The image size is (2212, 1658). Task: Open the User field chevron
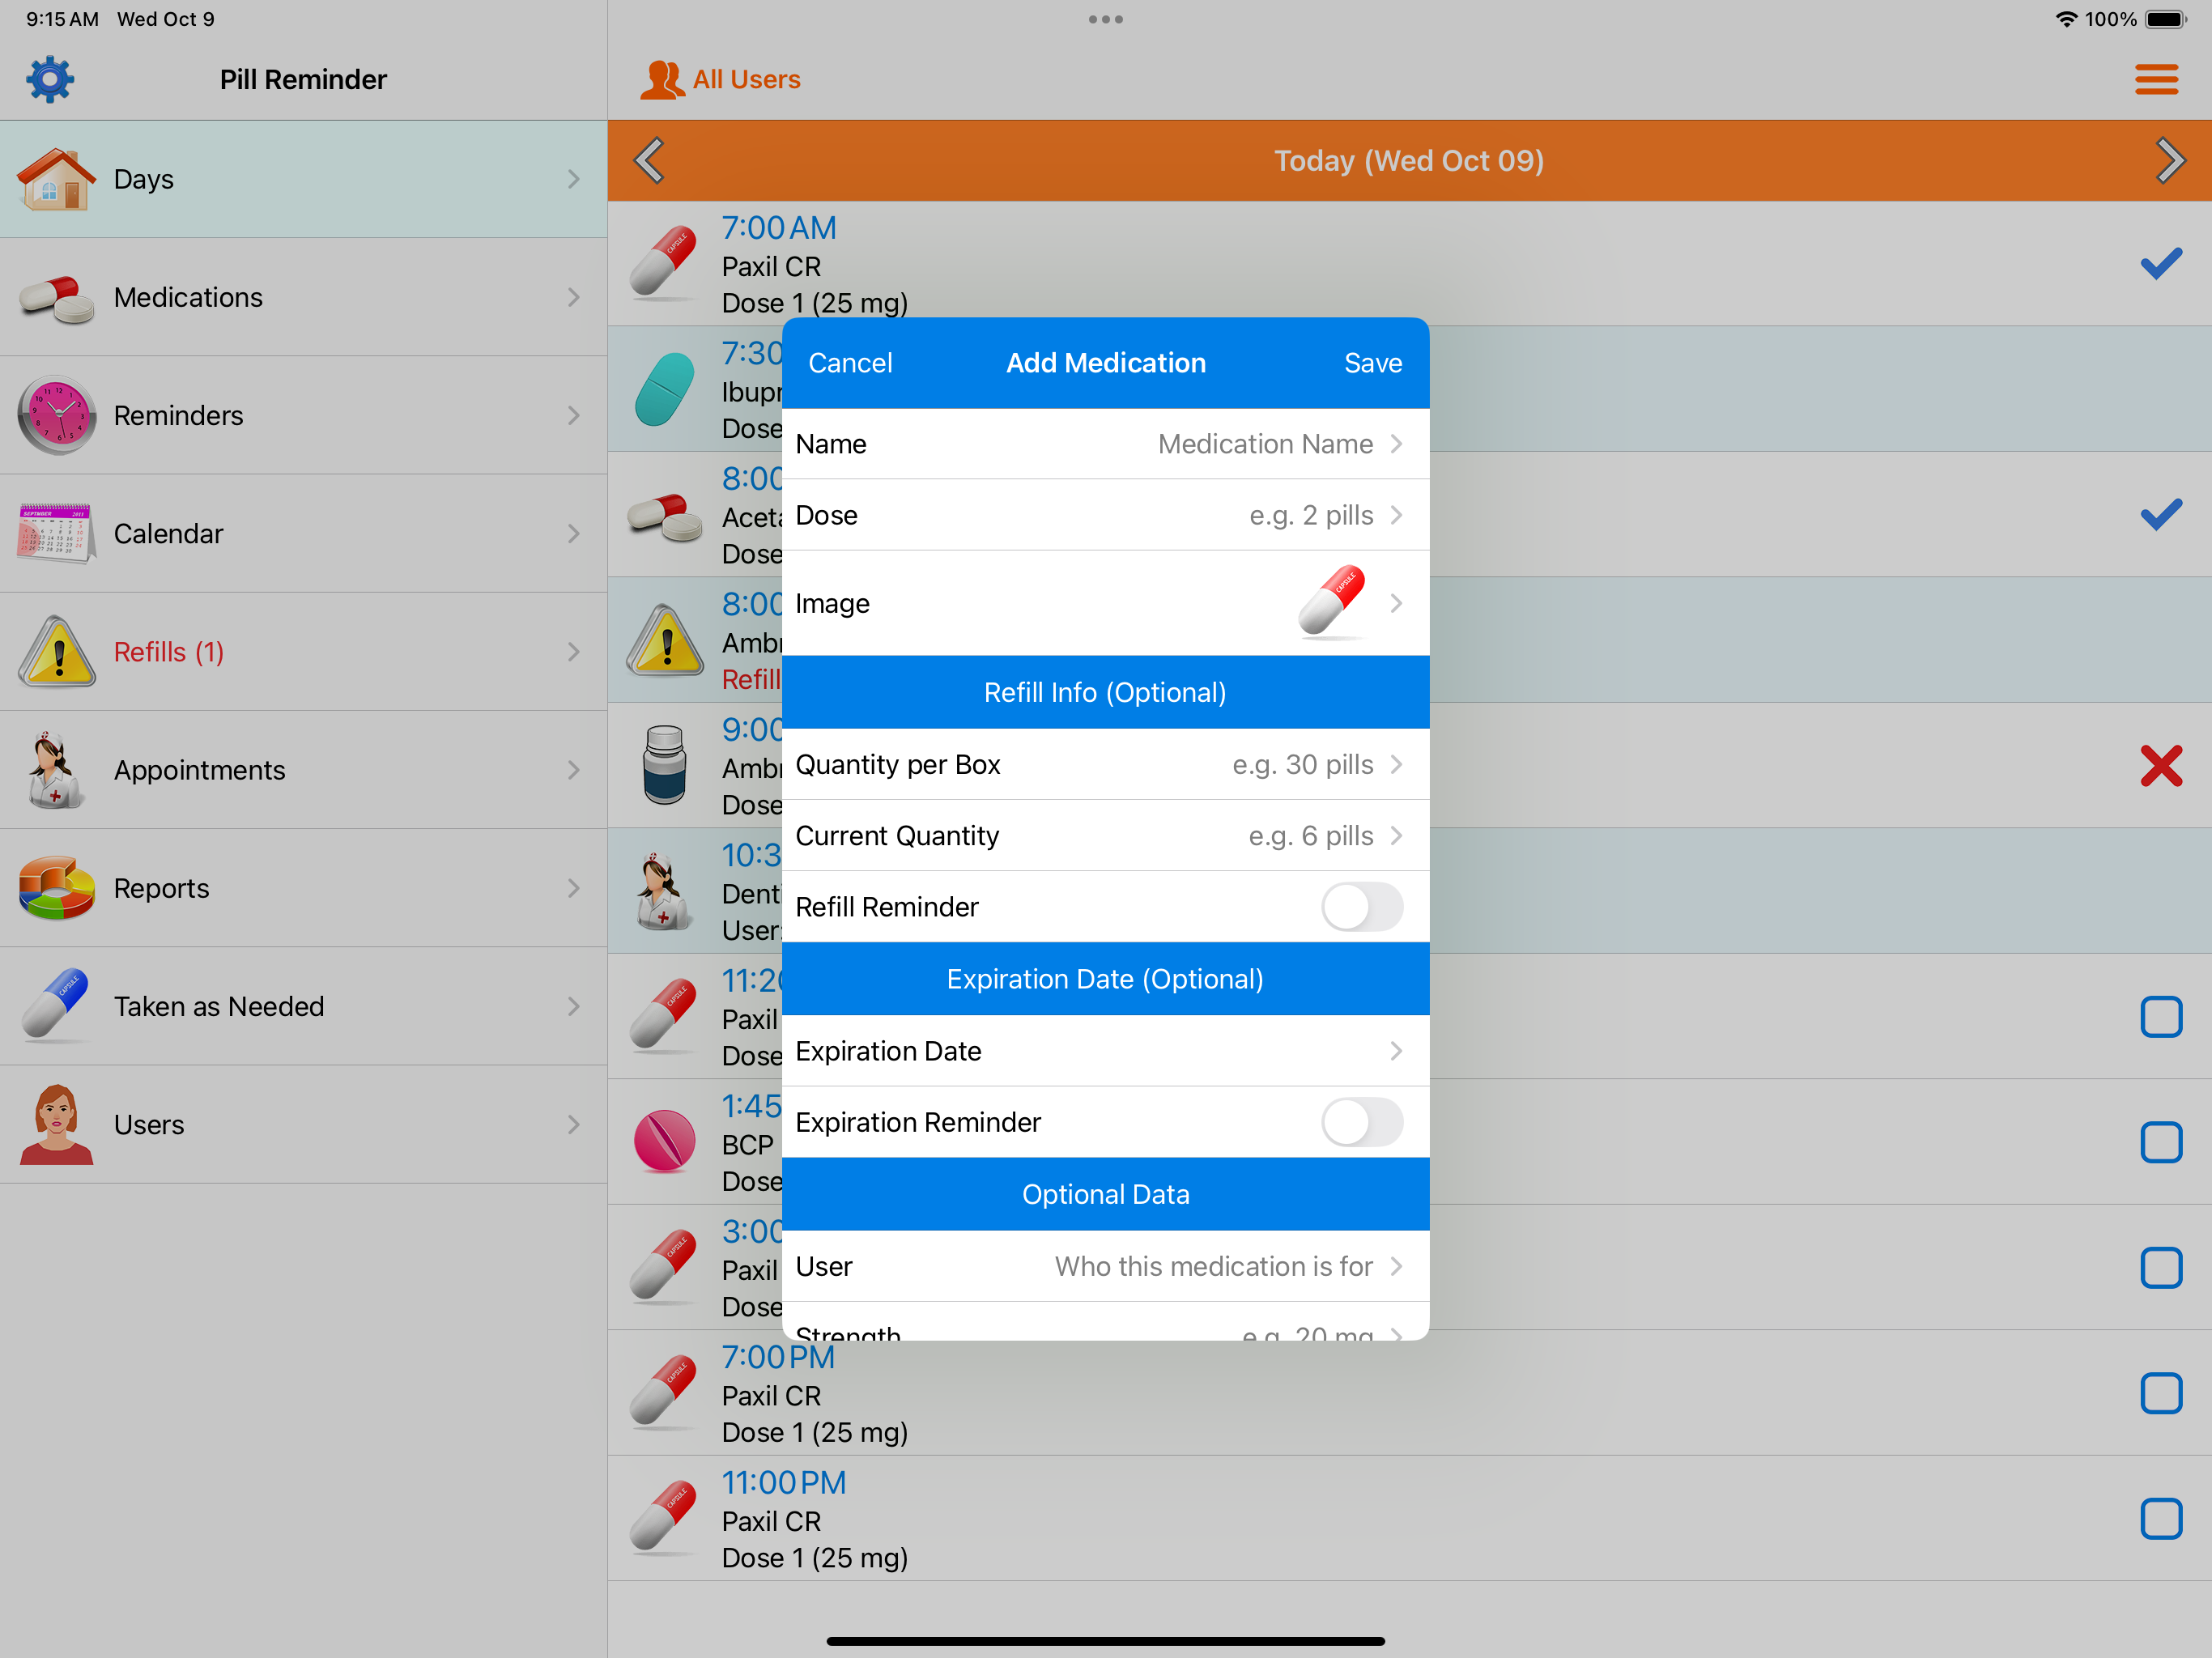pyautogui.click(x=1396, y=1266)
